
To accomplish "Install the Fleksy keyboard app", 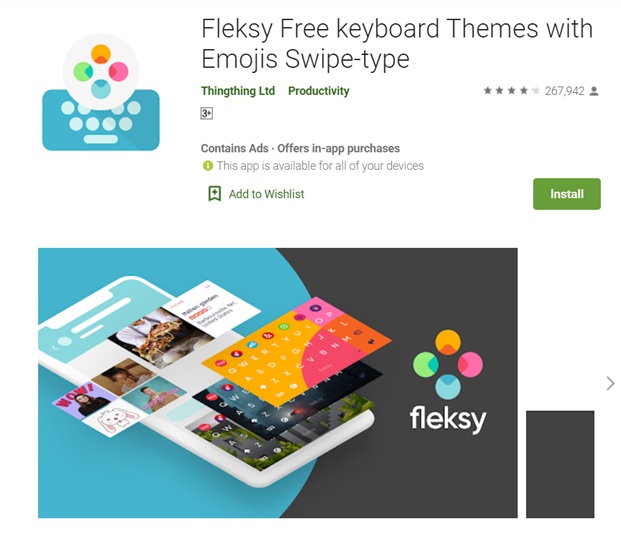I will (x=567, y=194).
